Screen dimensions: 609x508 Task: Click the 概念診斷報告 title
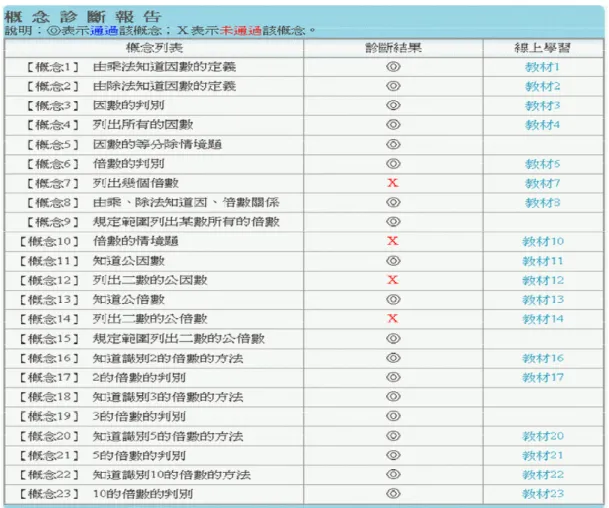(82, 17)
